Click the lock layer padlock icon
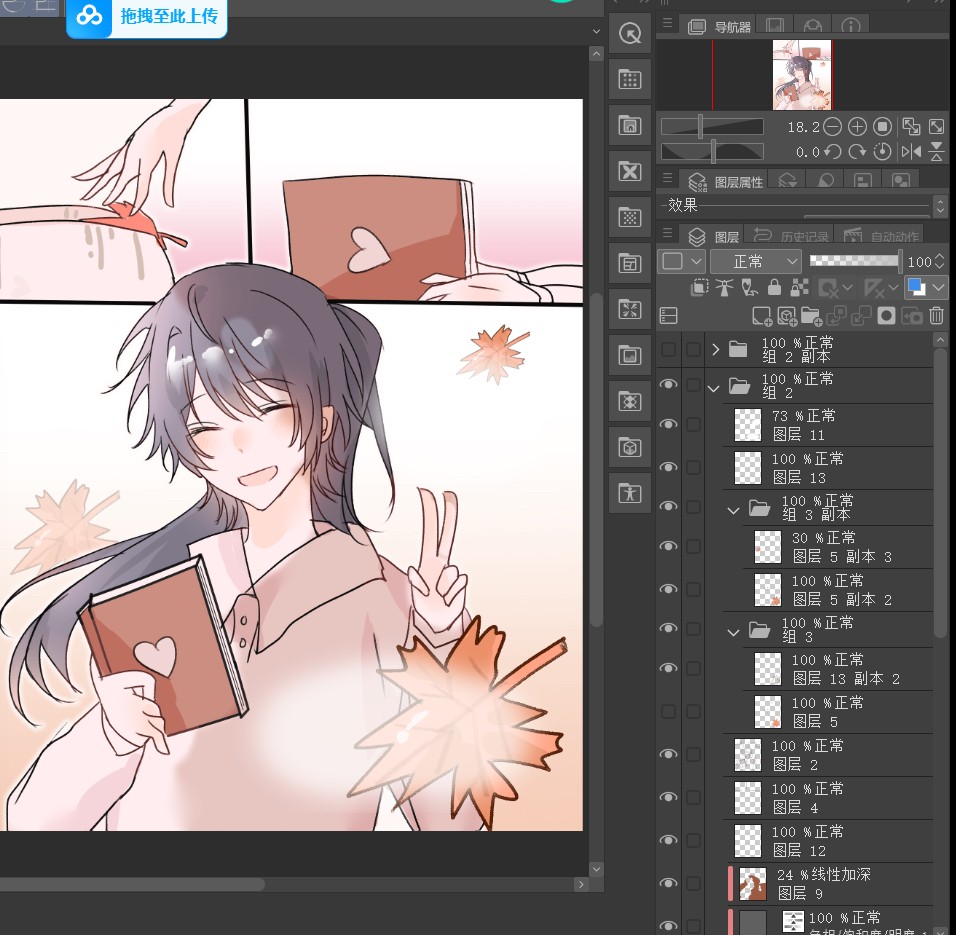 (774, 288)
